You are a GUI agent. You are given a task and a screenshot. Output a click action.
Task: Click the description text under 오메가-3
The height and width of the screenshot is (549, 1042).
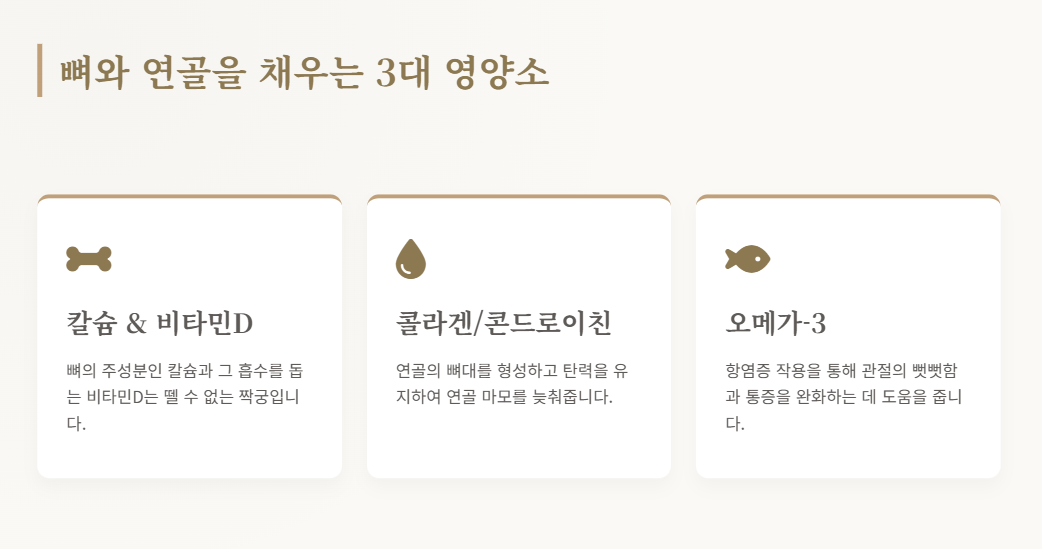[843, 397]
